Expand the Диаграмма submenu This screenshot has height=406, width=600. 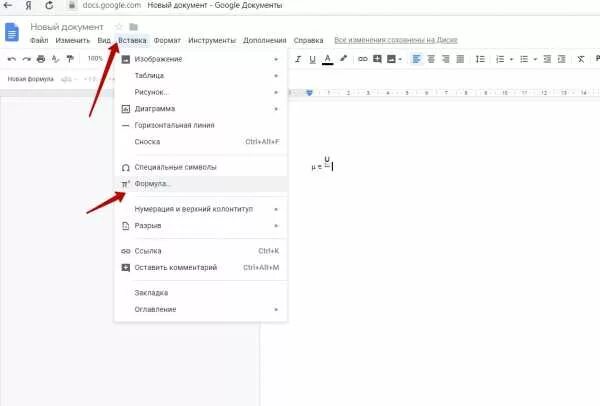click(x=201, y=109)
